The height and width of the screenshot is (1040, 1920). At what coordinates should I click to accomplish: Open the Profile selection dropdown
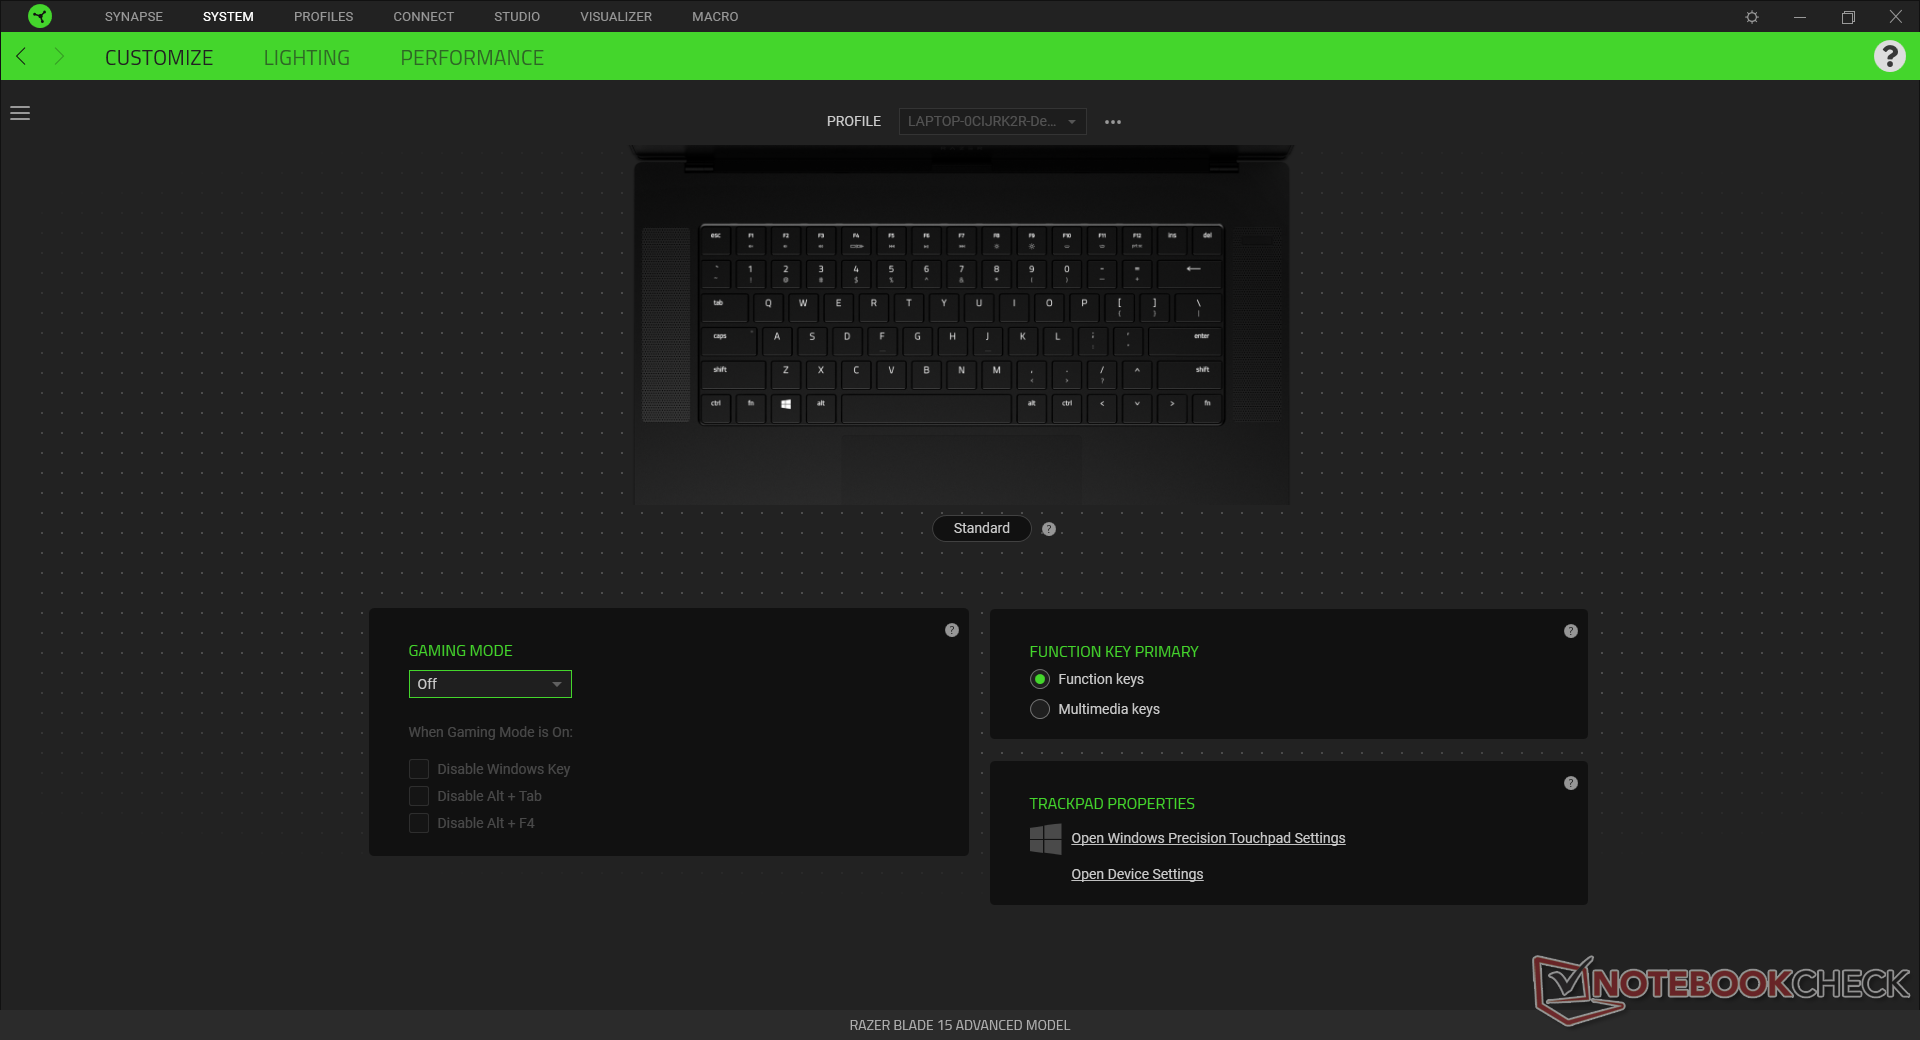click(992, 121)
